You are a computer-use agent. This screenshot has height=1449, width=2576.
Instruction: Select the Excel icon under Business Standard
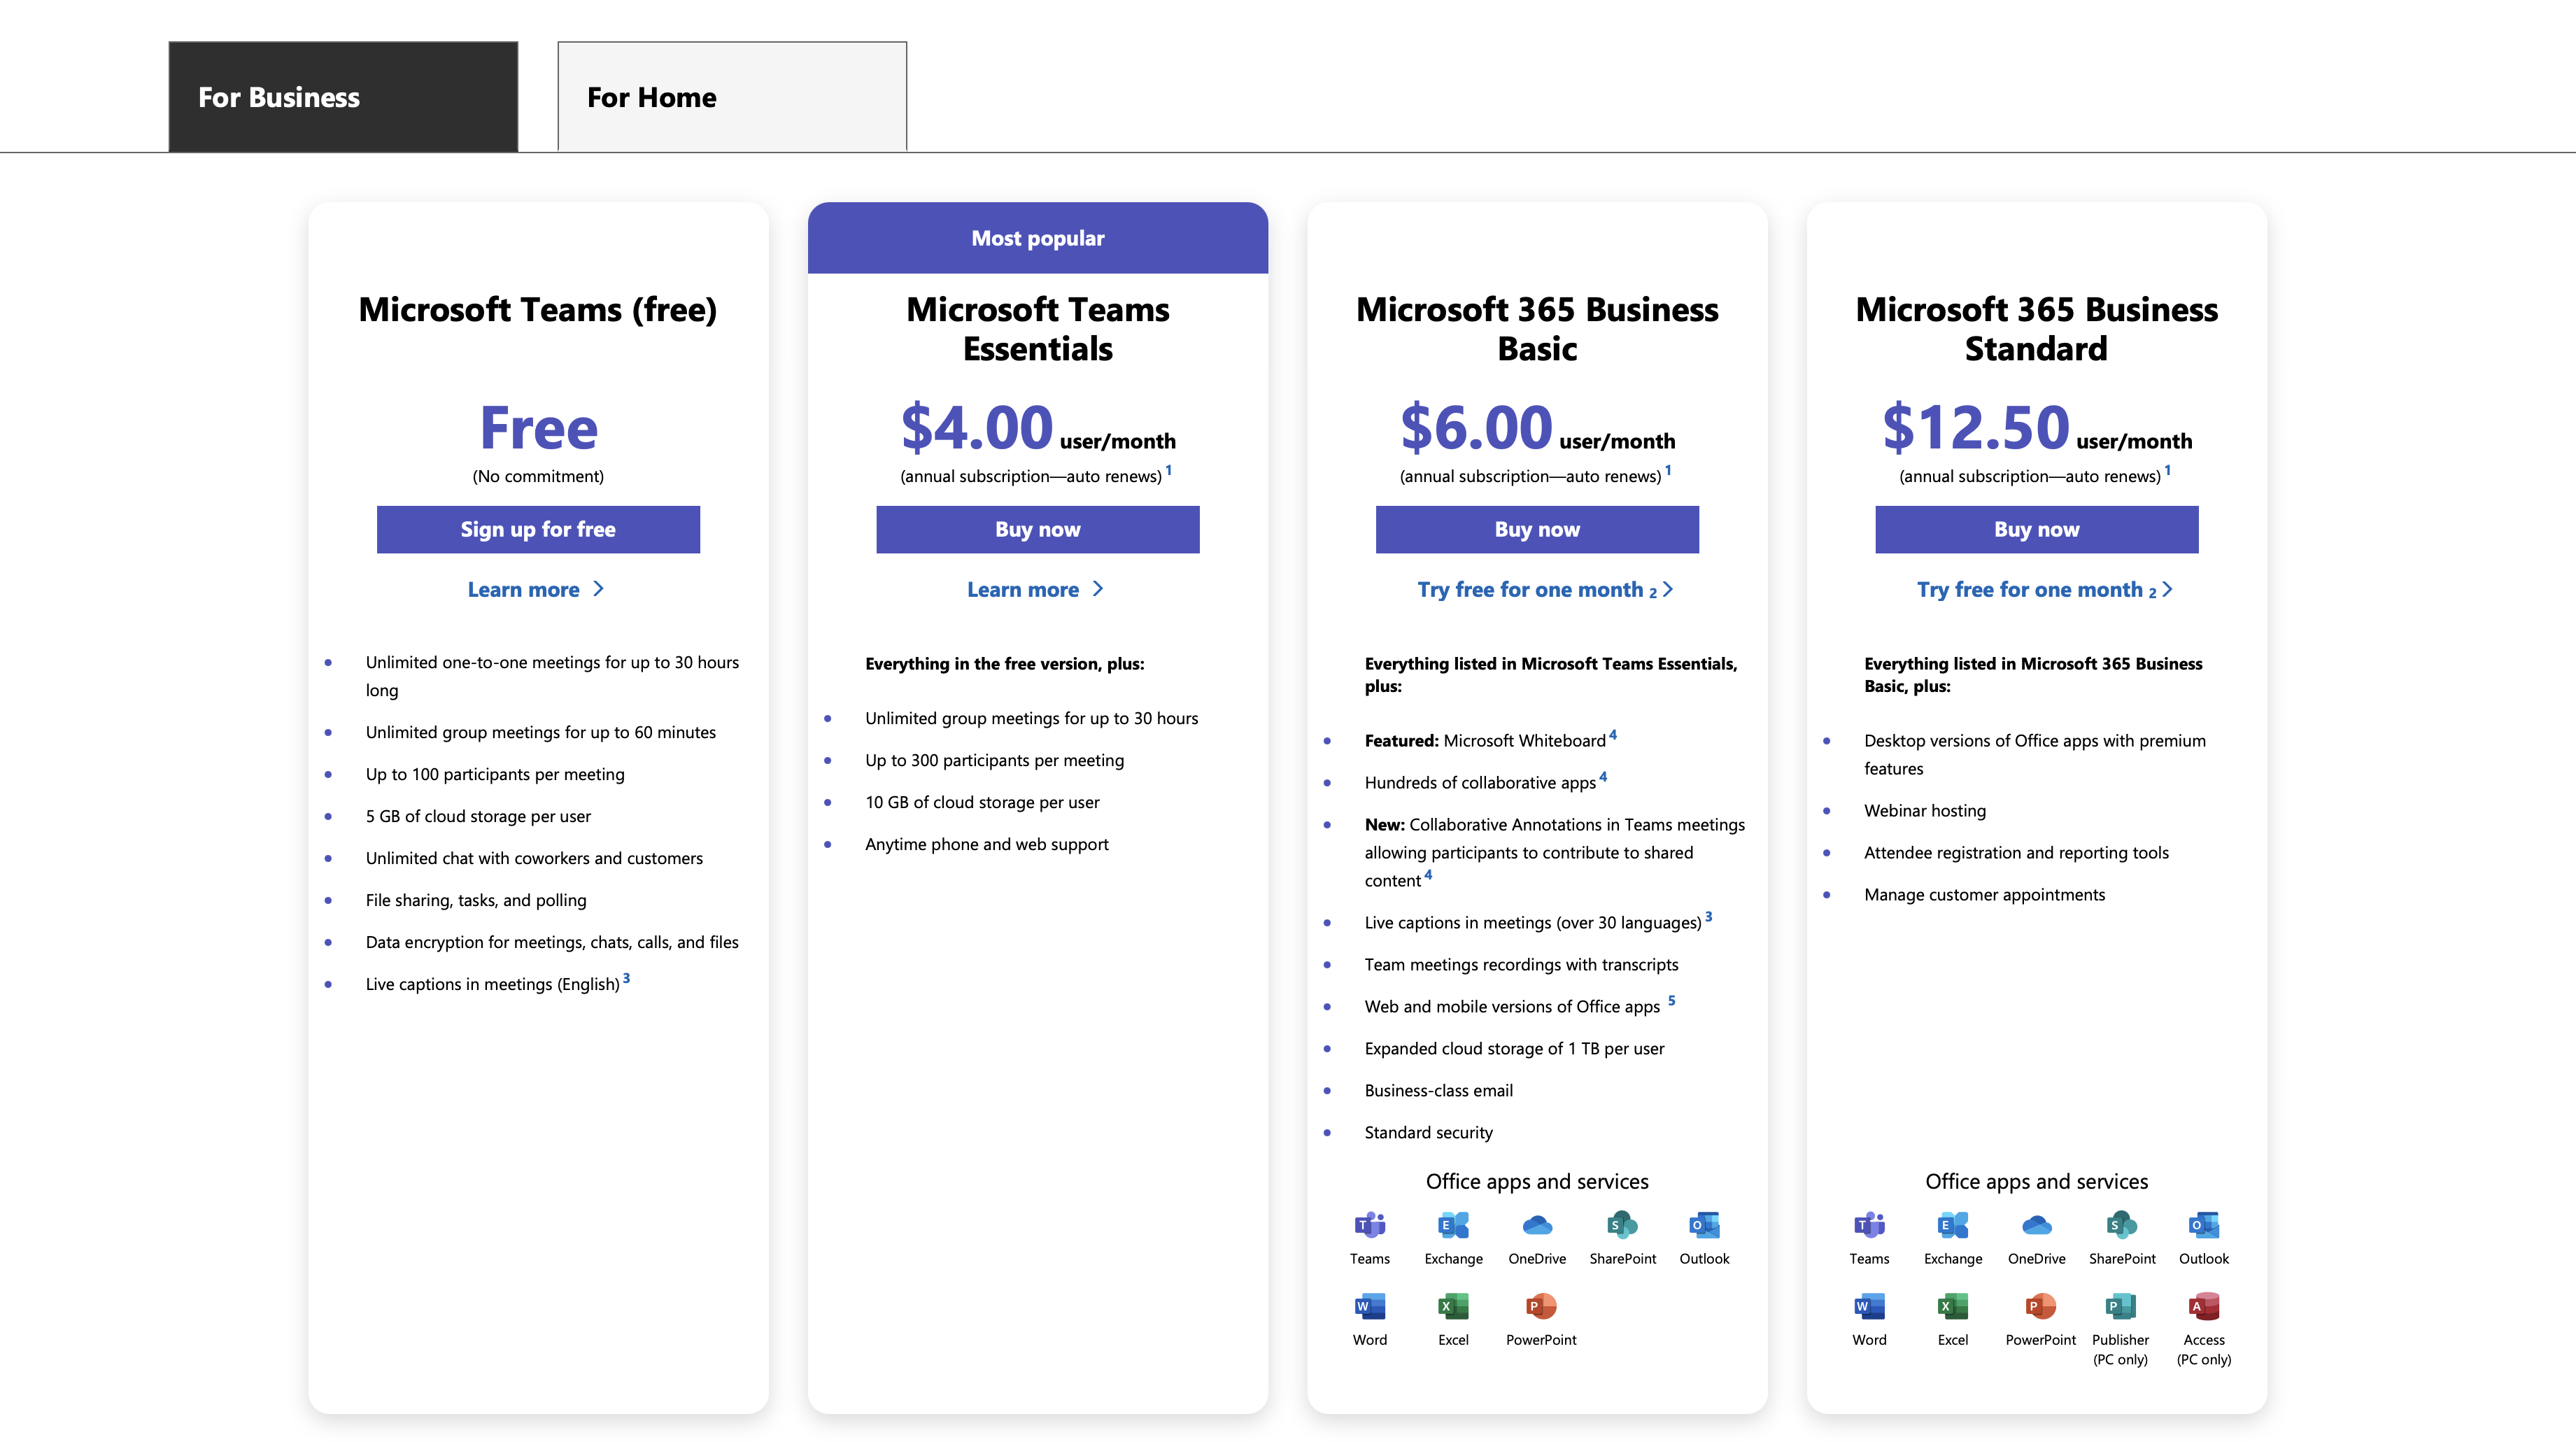[x=1952, y=1307]
